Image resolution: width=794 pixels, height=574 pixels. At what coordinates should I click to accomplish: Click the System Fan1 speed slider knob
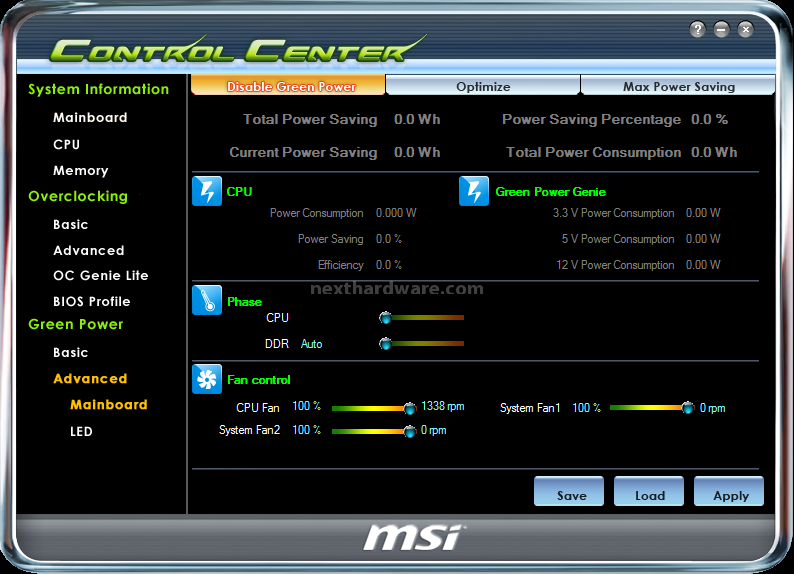pos(688,407)
